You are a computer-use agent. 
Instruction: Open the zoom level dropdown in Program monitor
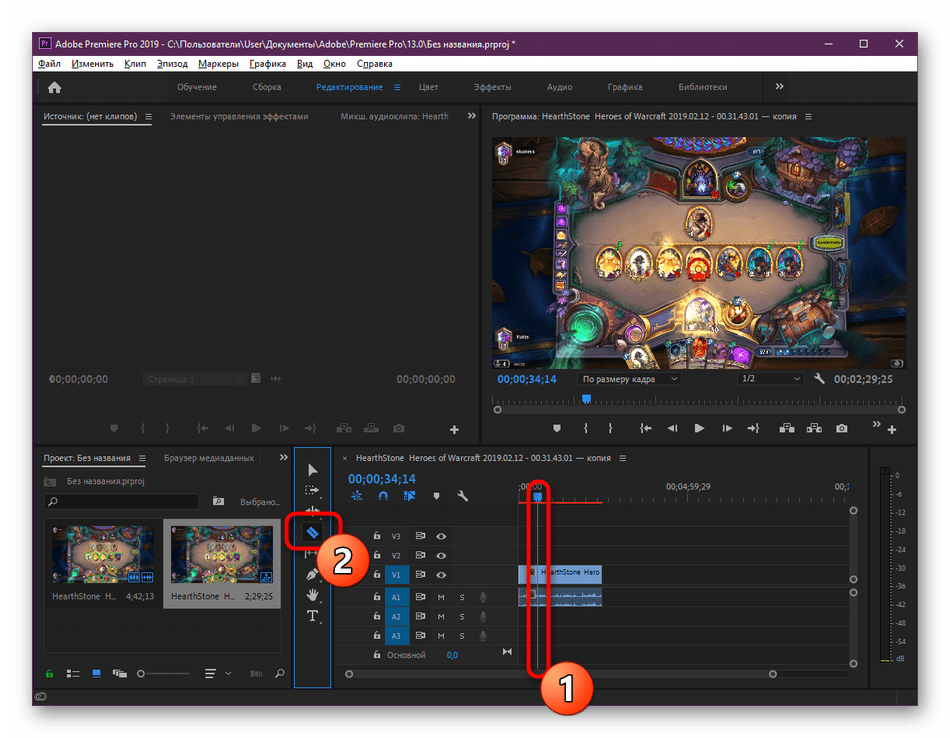click(630, 380)
